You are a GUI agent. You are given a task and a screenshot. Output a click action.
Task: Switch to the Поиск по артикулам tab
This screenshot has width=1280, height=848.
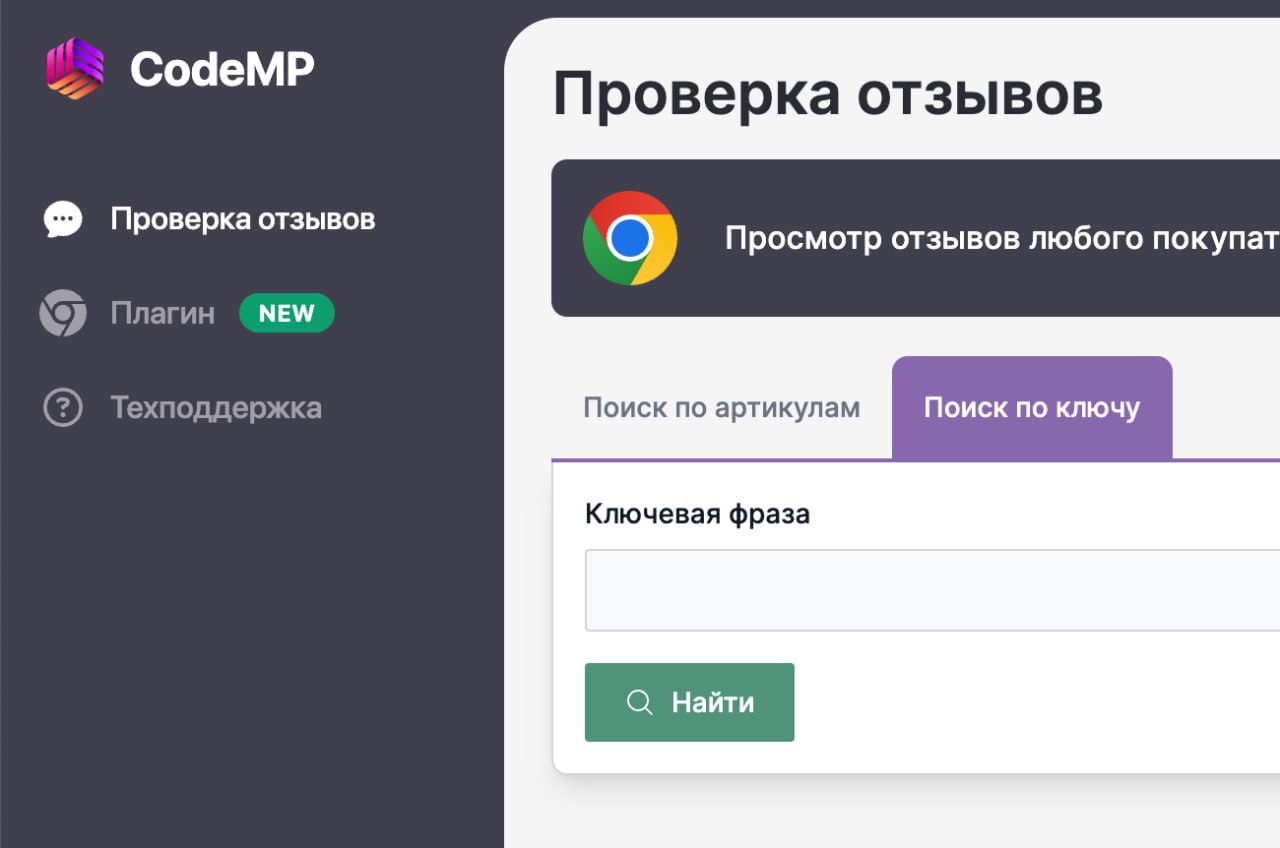(721, 408)
